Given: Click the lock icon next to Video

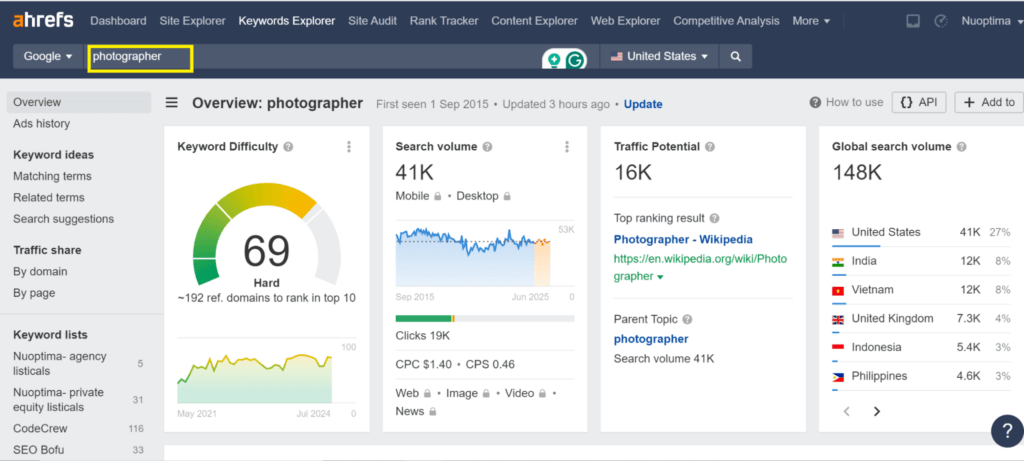Looking at the screenshot, I should point(541,394).
